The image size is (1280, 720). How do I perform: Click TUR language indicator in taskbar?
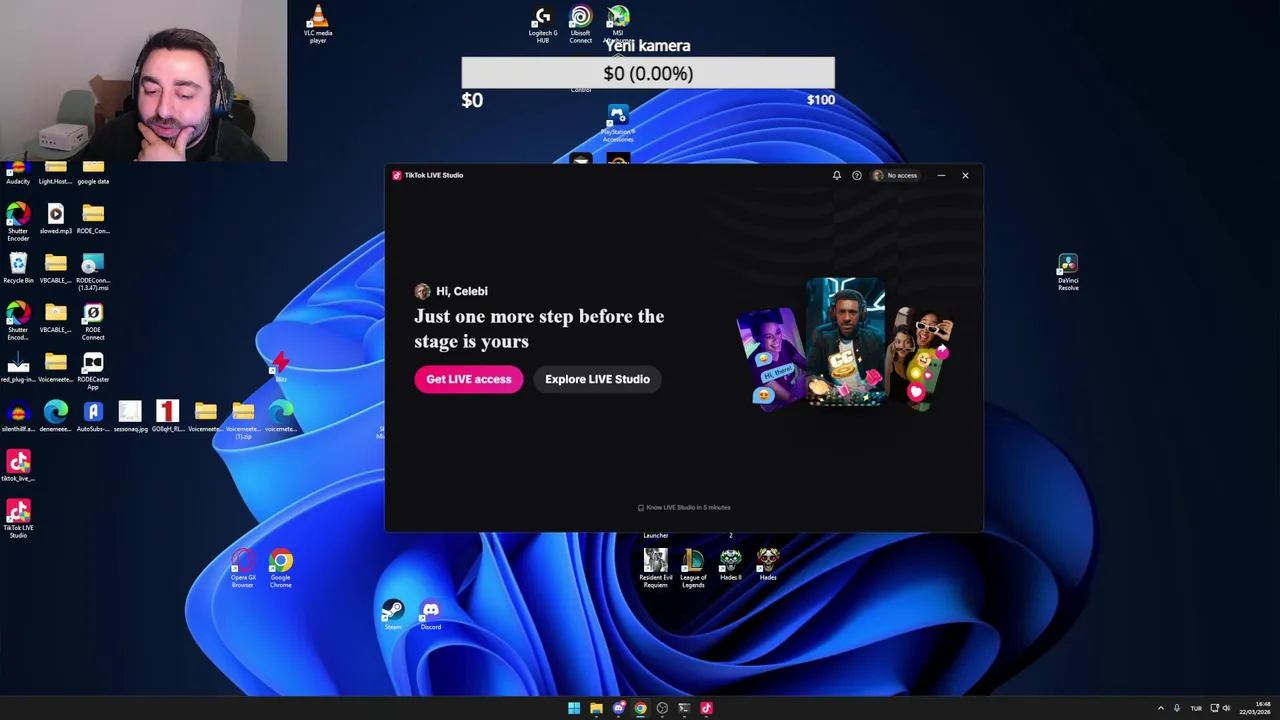pyautogui.click(x=1196, y=708)
